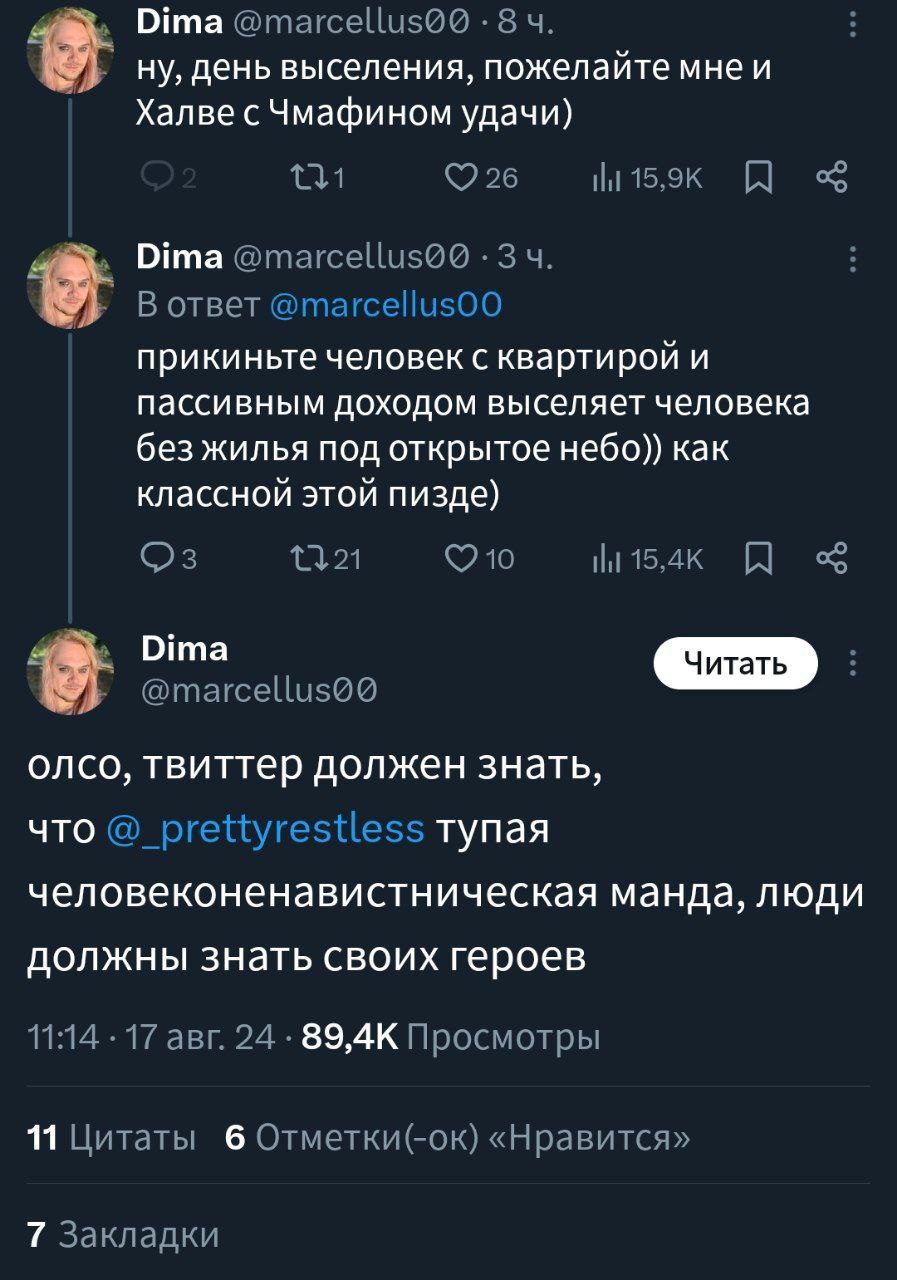Like the first tweet with 26 likes
This screenshot has width=897, height=1280.
(x=483, y=178)
